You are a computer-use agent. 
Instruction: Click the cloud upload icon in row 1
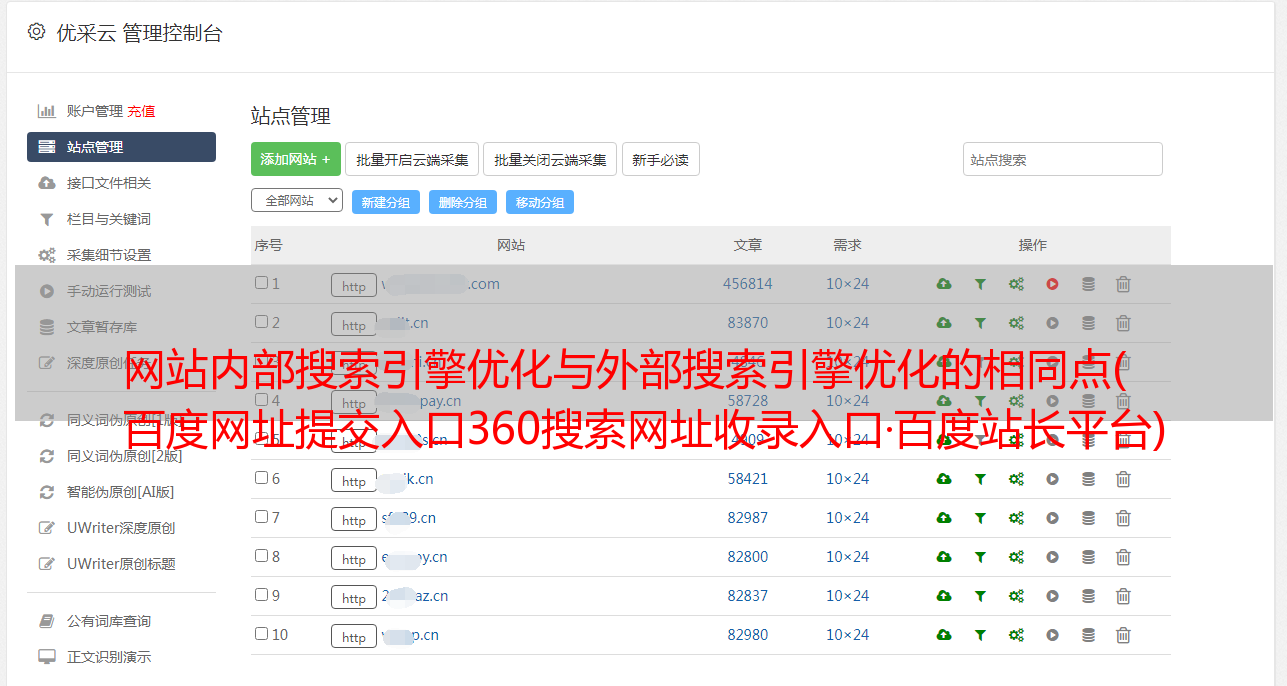(x=944, y=284)
